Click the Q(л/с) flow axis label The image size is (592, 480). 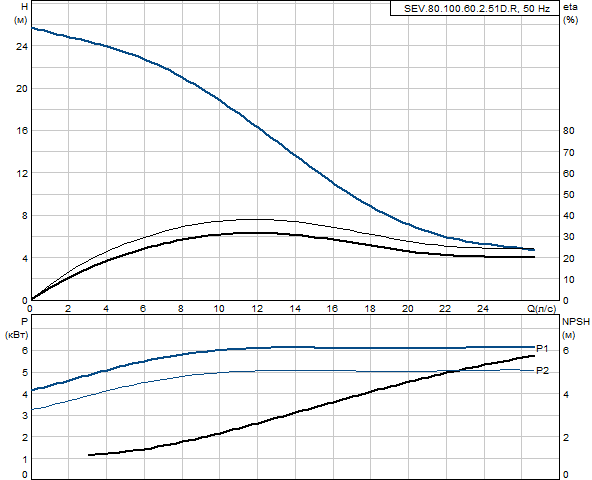pyautogui.click(x=541, y=309)
